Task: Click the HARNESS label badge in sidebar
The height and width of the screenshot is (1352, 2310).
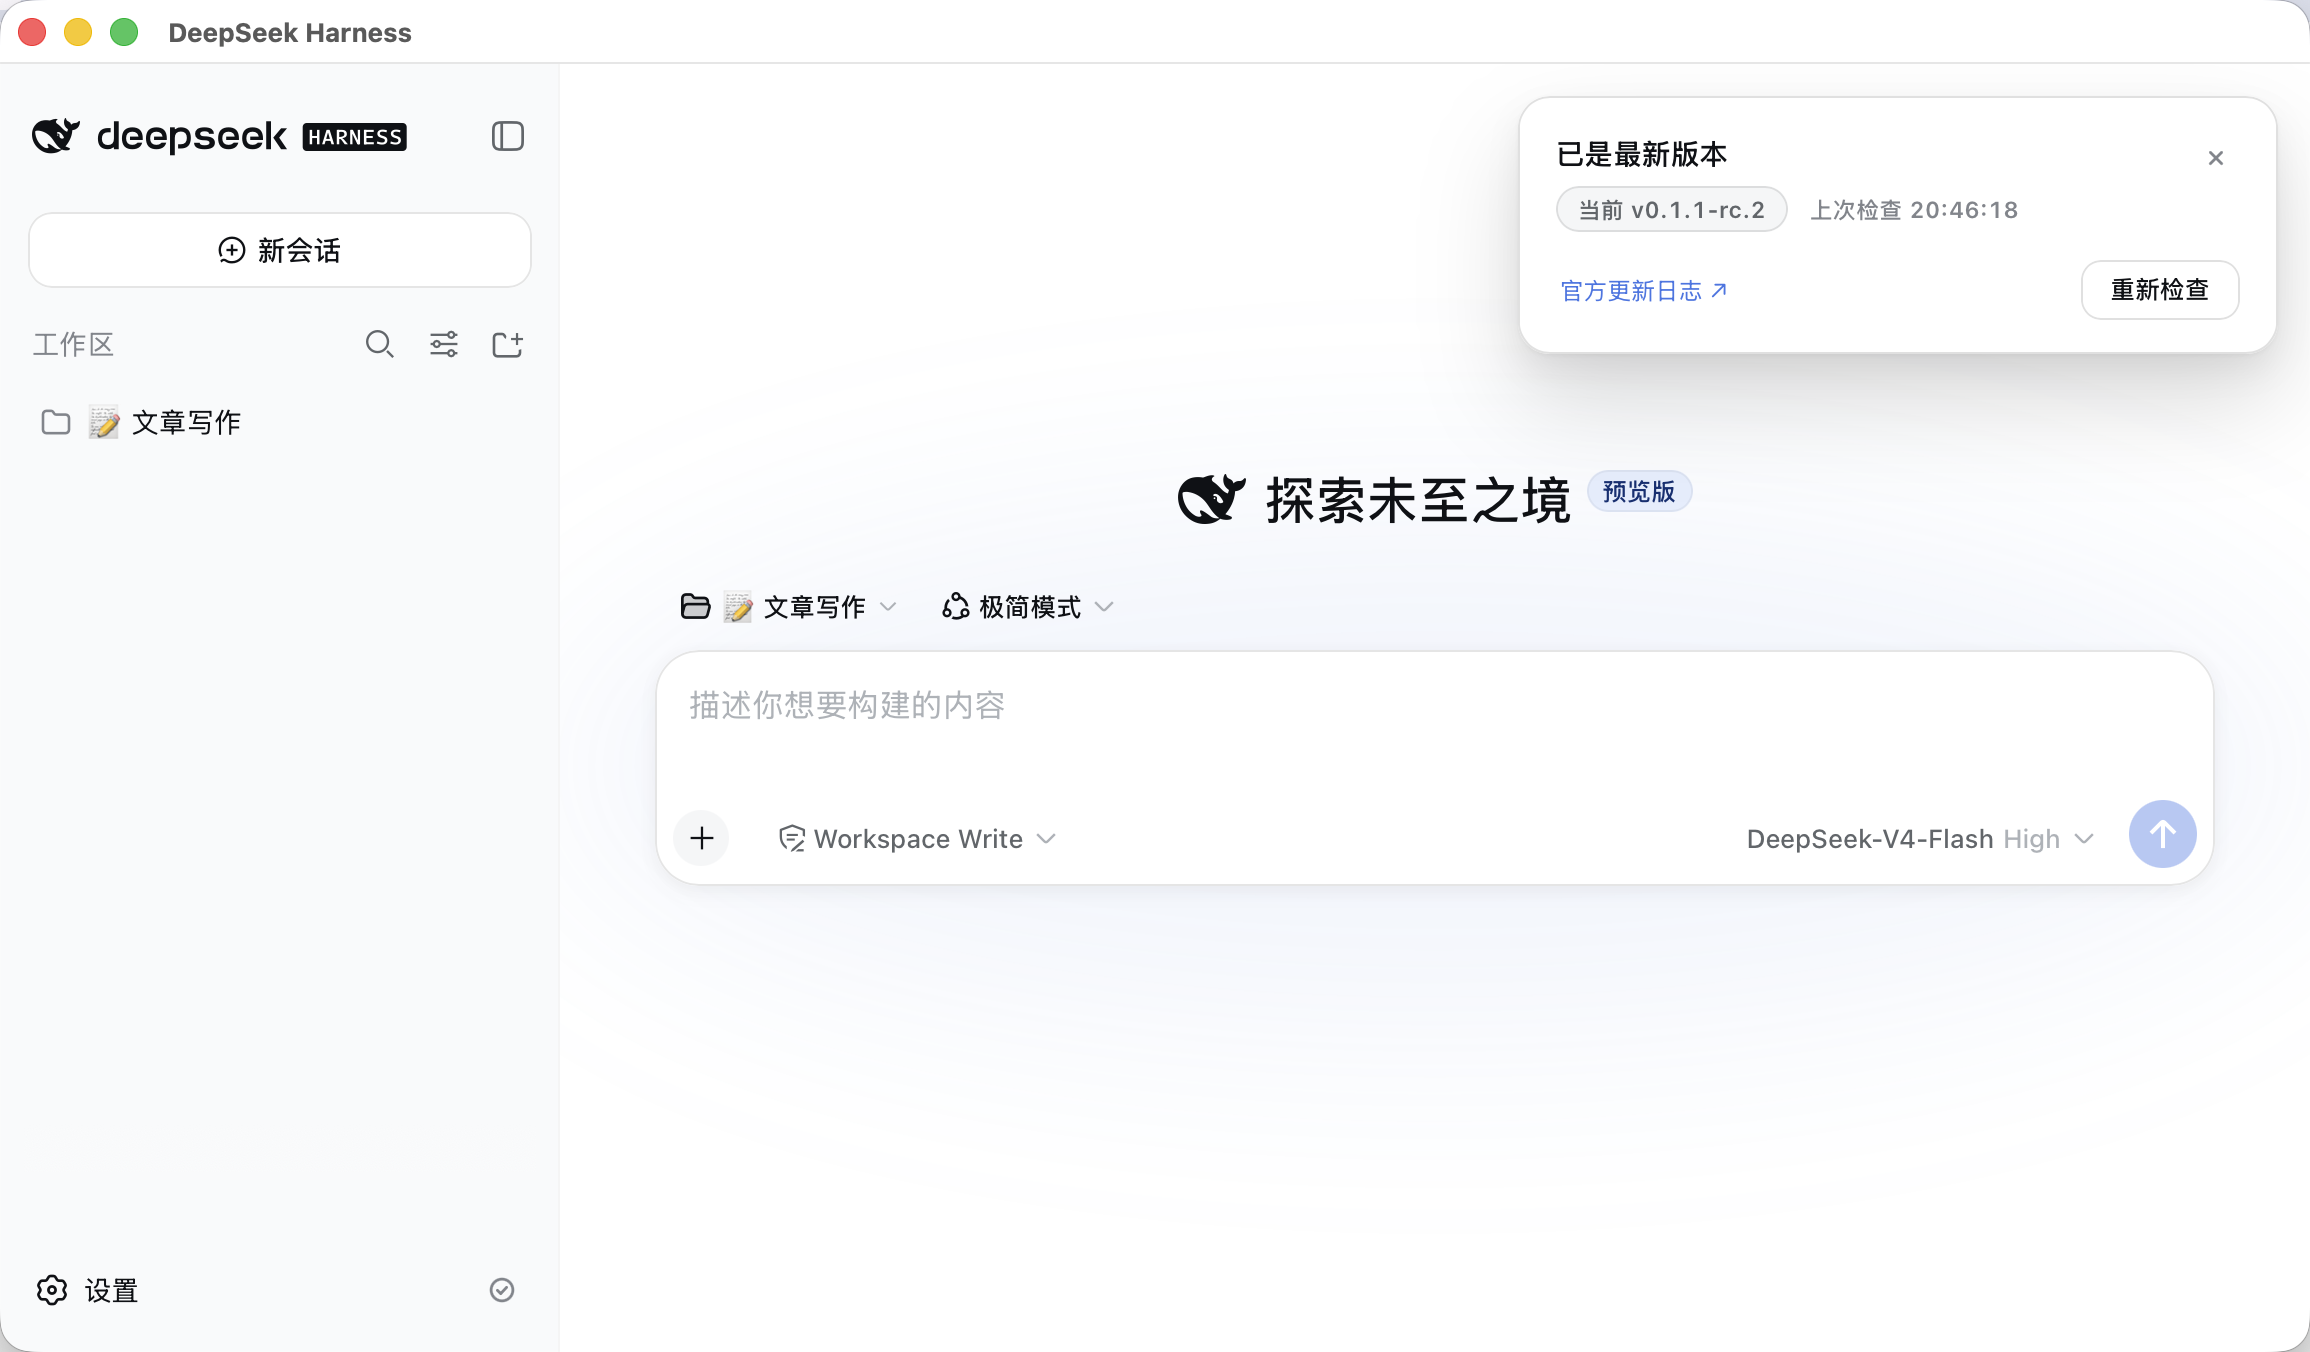Action: (354, 137)
